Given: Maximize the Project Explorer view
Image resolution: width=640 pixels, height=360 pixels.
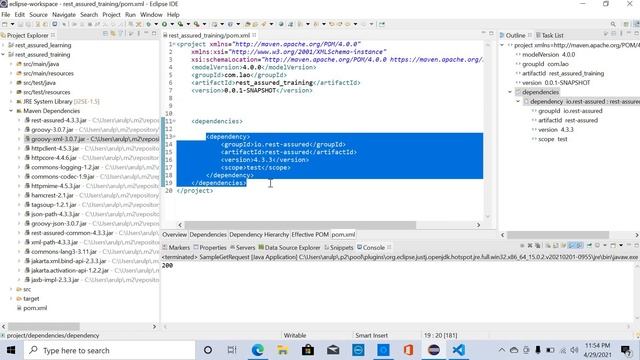Looking at the screenshot, I should (x=154, y=34).
